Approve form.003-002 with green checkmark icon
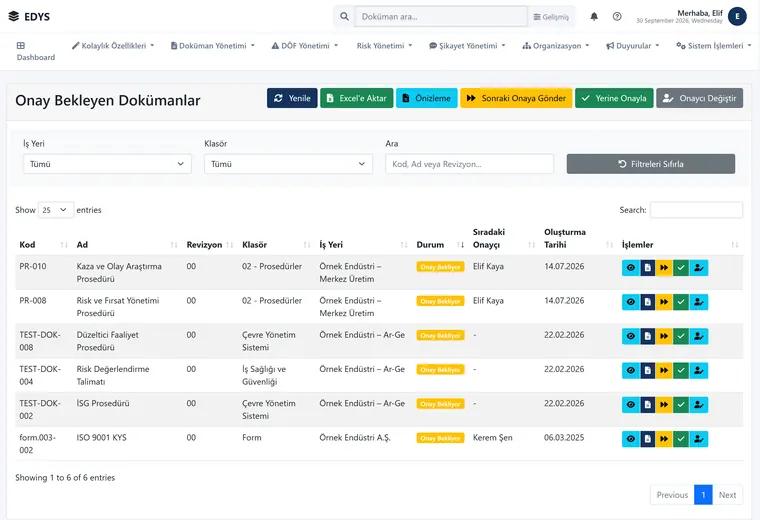 coord(681,439)
